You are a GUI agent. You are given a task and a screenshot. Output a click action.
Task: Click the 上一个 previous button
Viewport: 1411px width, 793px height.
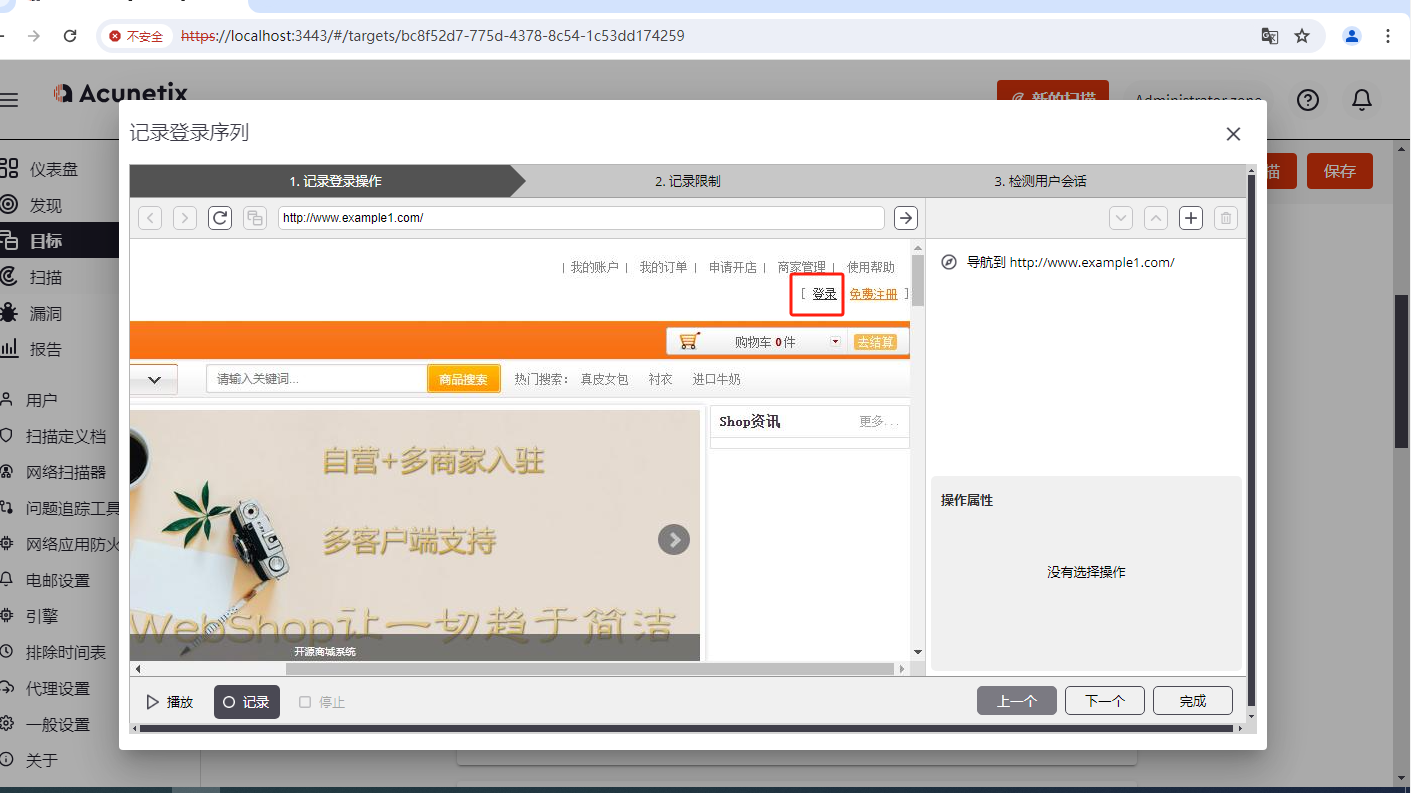point(1017,701)
